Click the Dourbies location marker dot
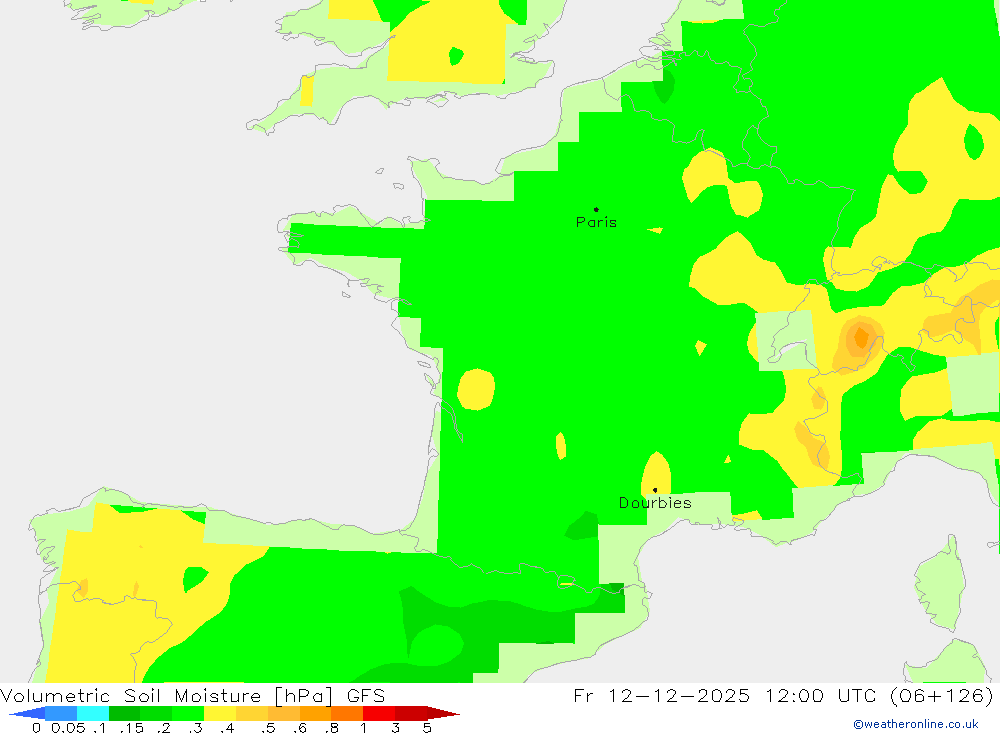This screenshot has height=733, width=1000. coord(655,490)
